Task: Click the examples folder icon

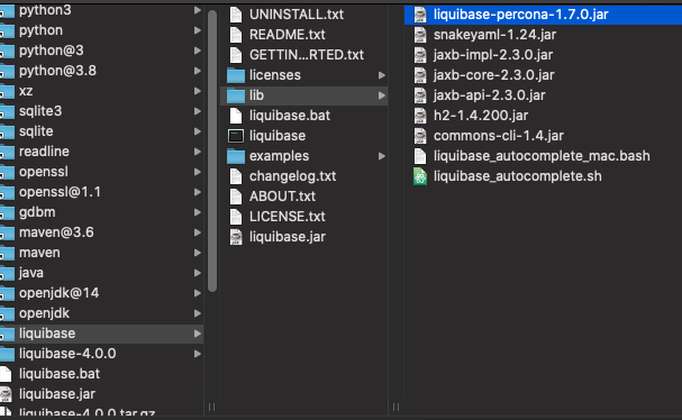Action: (x=236, y=156)
